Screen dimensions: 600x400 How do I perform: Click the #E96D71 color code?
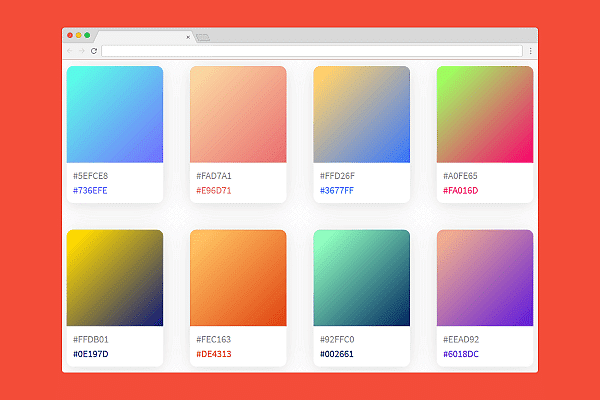click(214, 190)
